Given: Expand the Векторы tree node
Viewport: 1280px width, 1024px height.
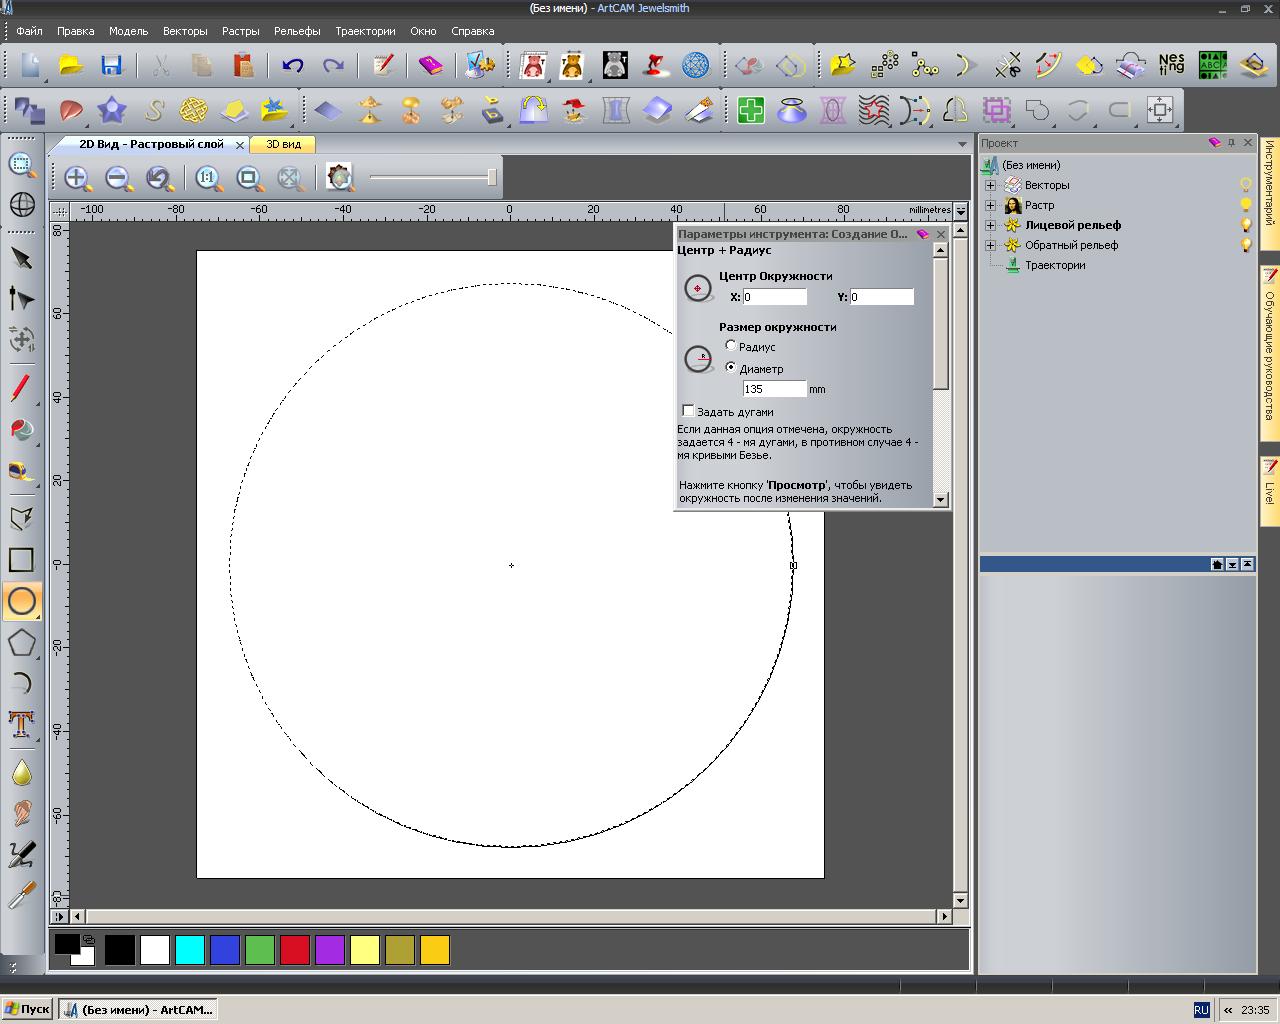Looking at the screenshot, I should coord(991,185).
